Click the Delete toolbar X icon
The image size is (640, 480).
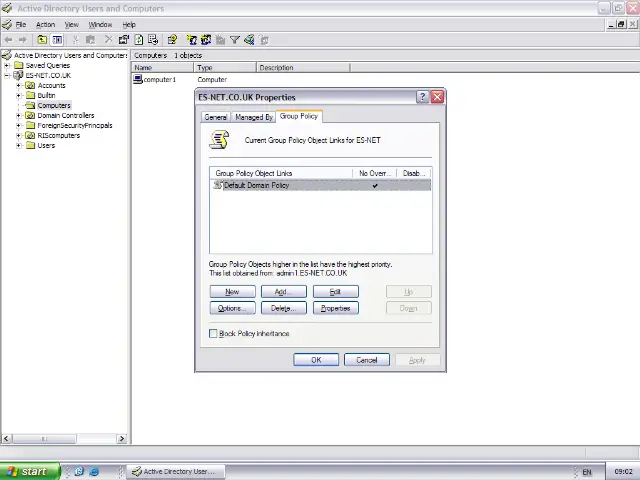coord(108,40)
